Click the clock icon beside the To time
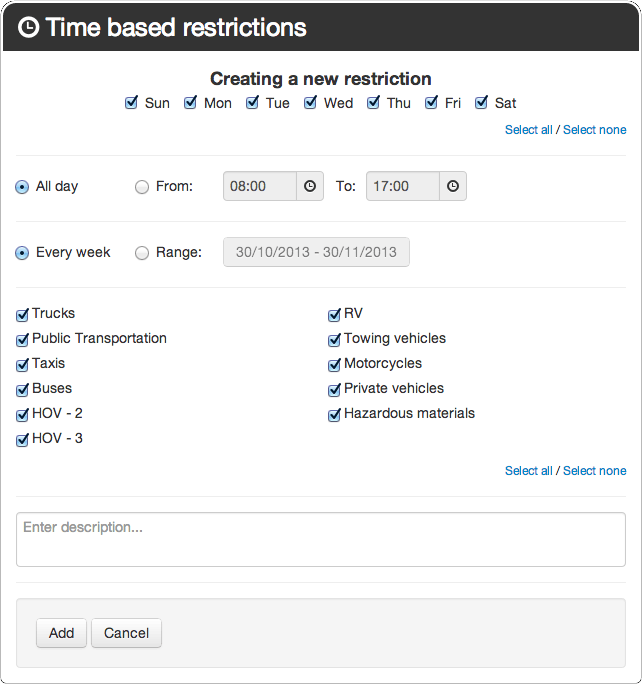Screen dimensions: 642x684 point(453,186)
